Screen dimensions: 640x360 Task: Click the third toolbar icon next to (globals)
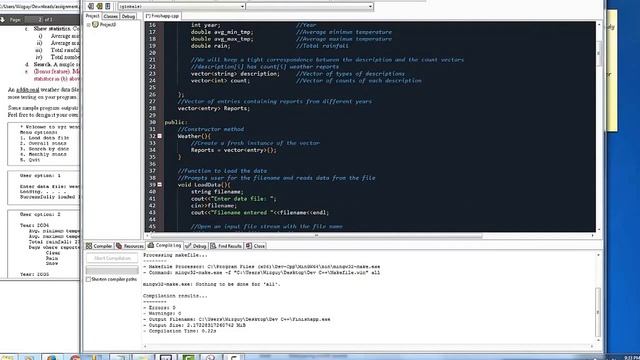(x=108, y=6)
